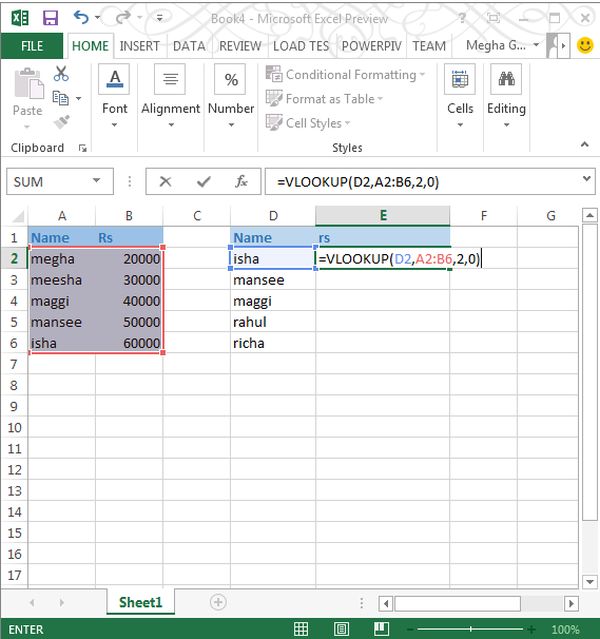
Task: Click the Ribbon Display Options icon
Action: 493,18
